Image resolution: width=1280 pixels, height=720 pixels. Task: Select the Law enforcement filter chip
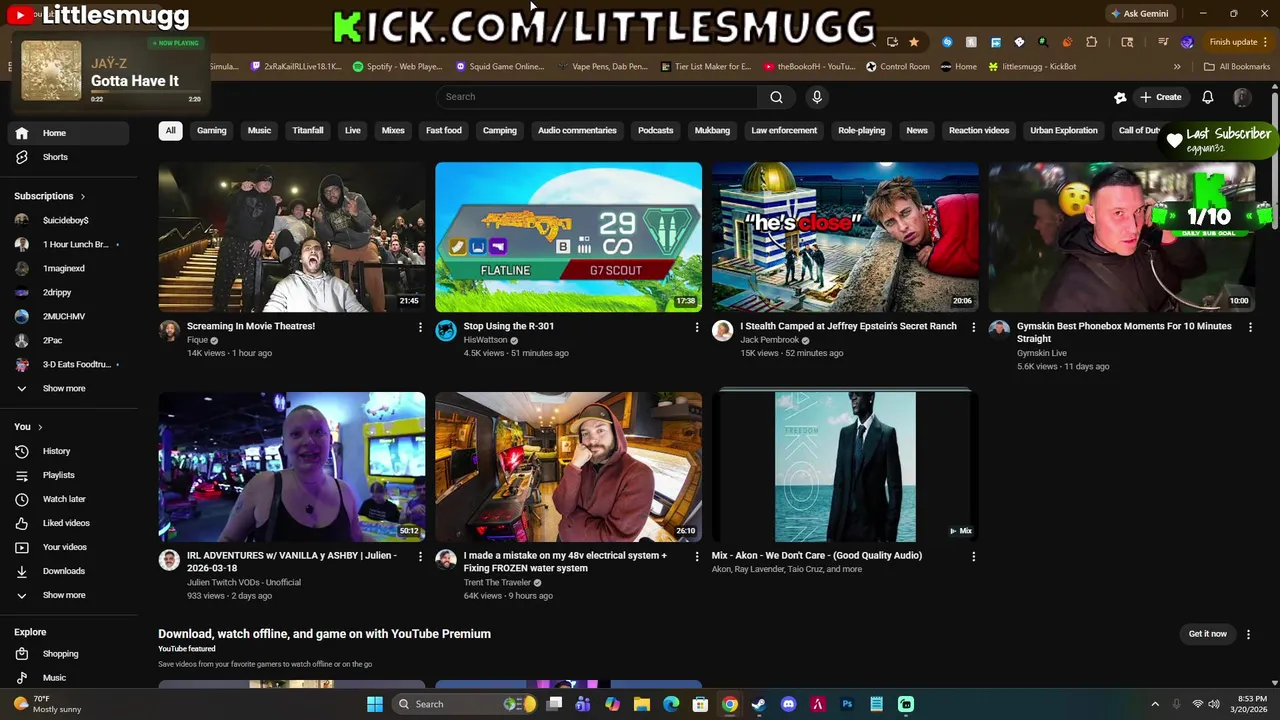(x=784, y=130)
